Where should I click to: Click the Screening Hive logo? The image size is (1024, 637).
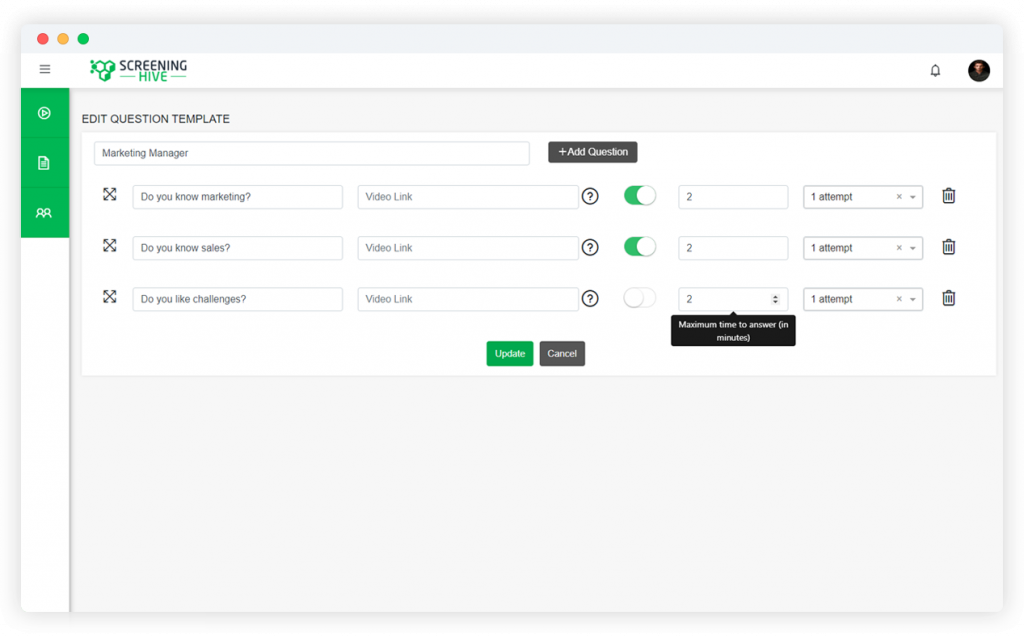click(x=137, y=70)
